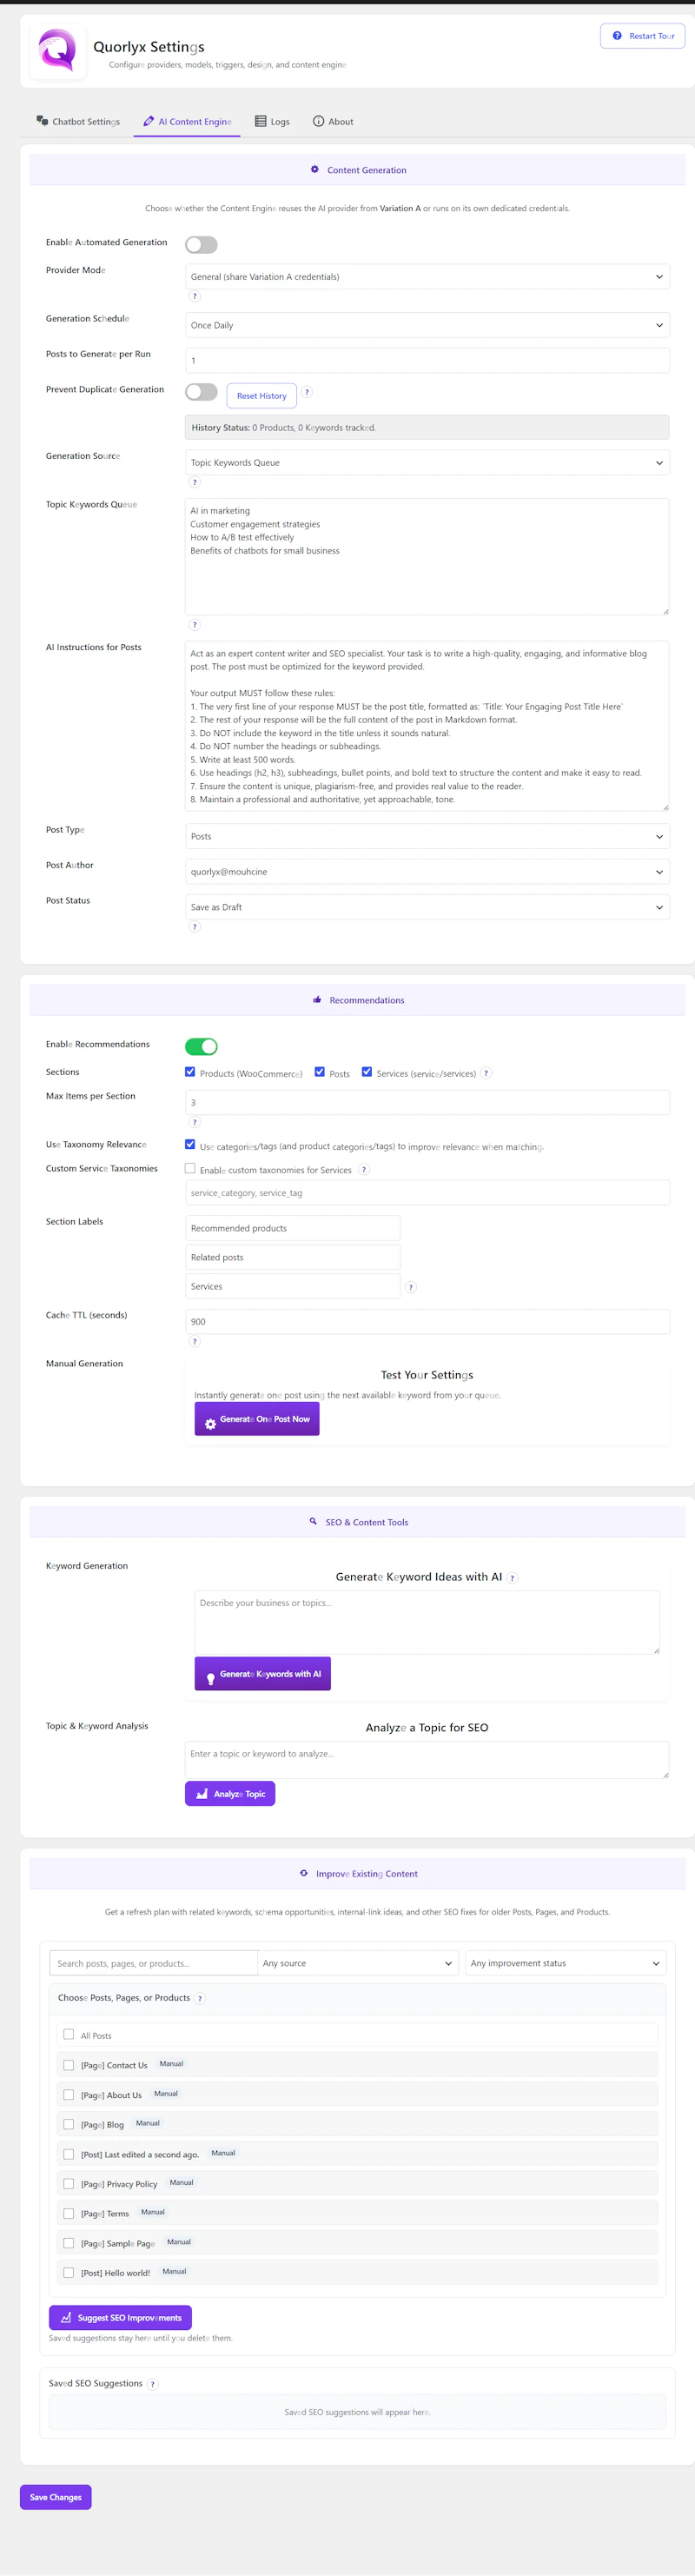Open Any source filter dropdown
The image size is (695, 2576).
(358, 1963)
